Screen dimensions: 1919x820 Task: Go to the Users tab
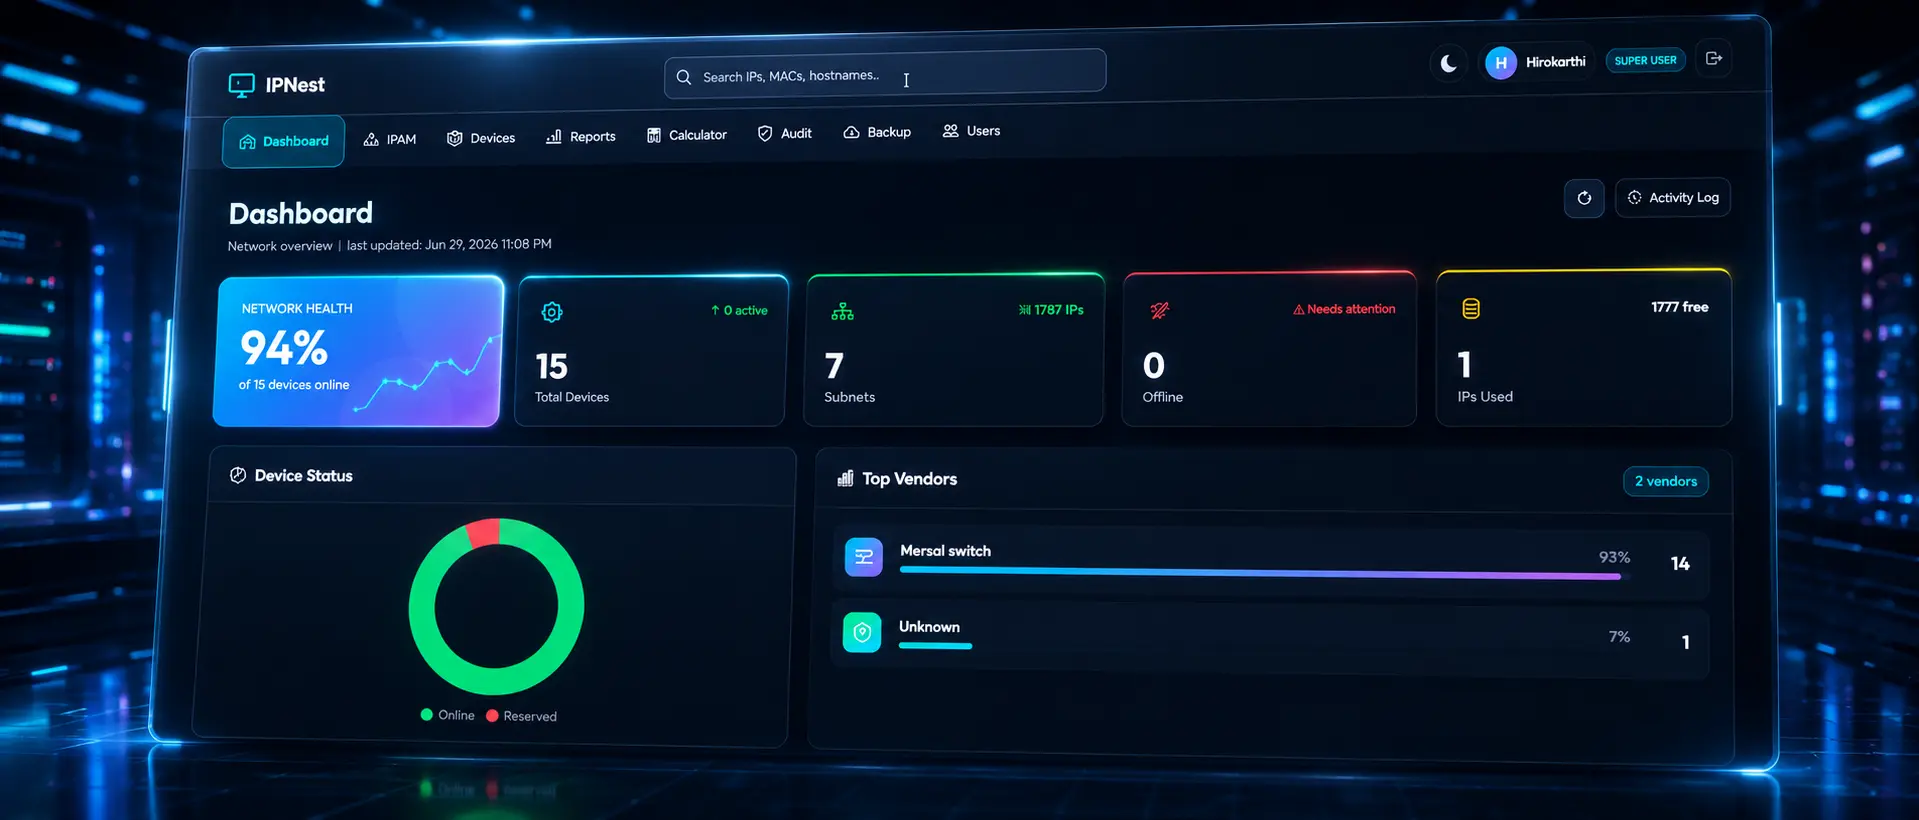pyautogui.click(x=971, y=131)
